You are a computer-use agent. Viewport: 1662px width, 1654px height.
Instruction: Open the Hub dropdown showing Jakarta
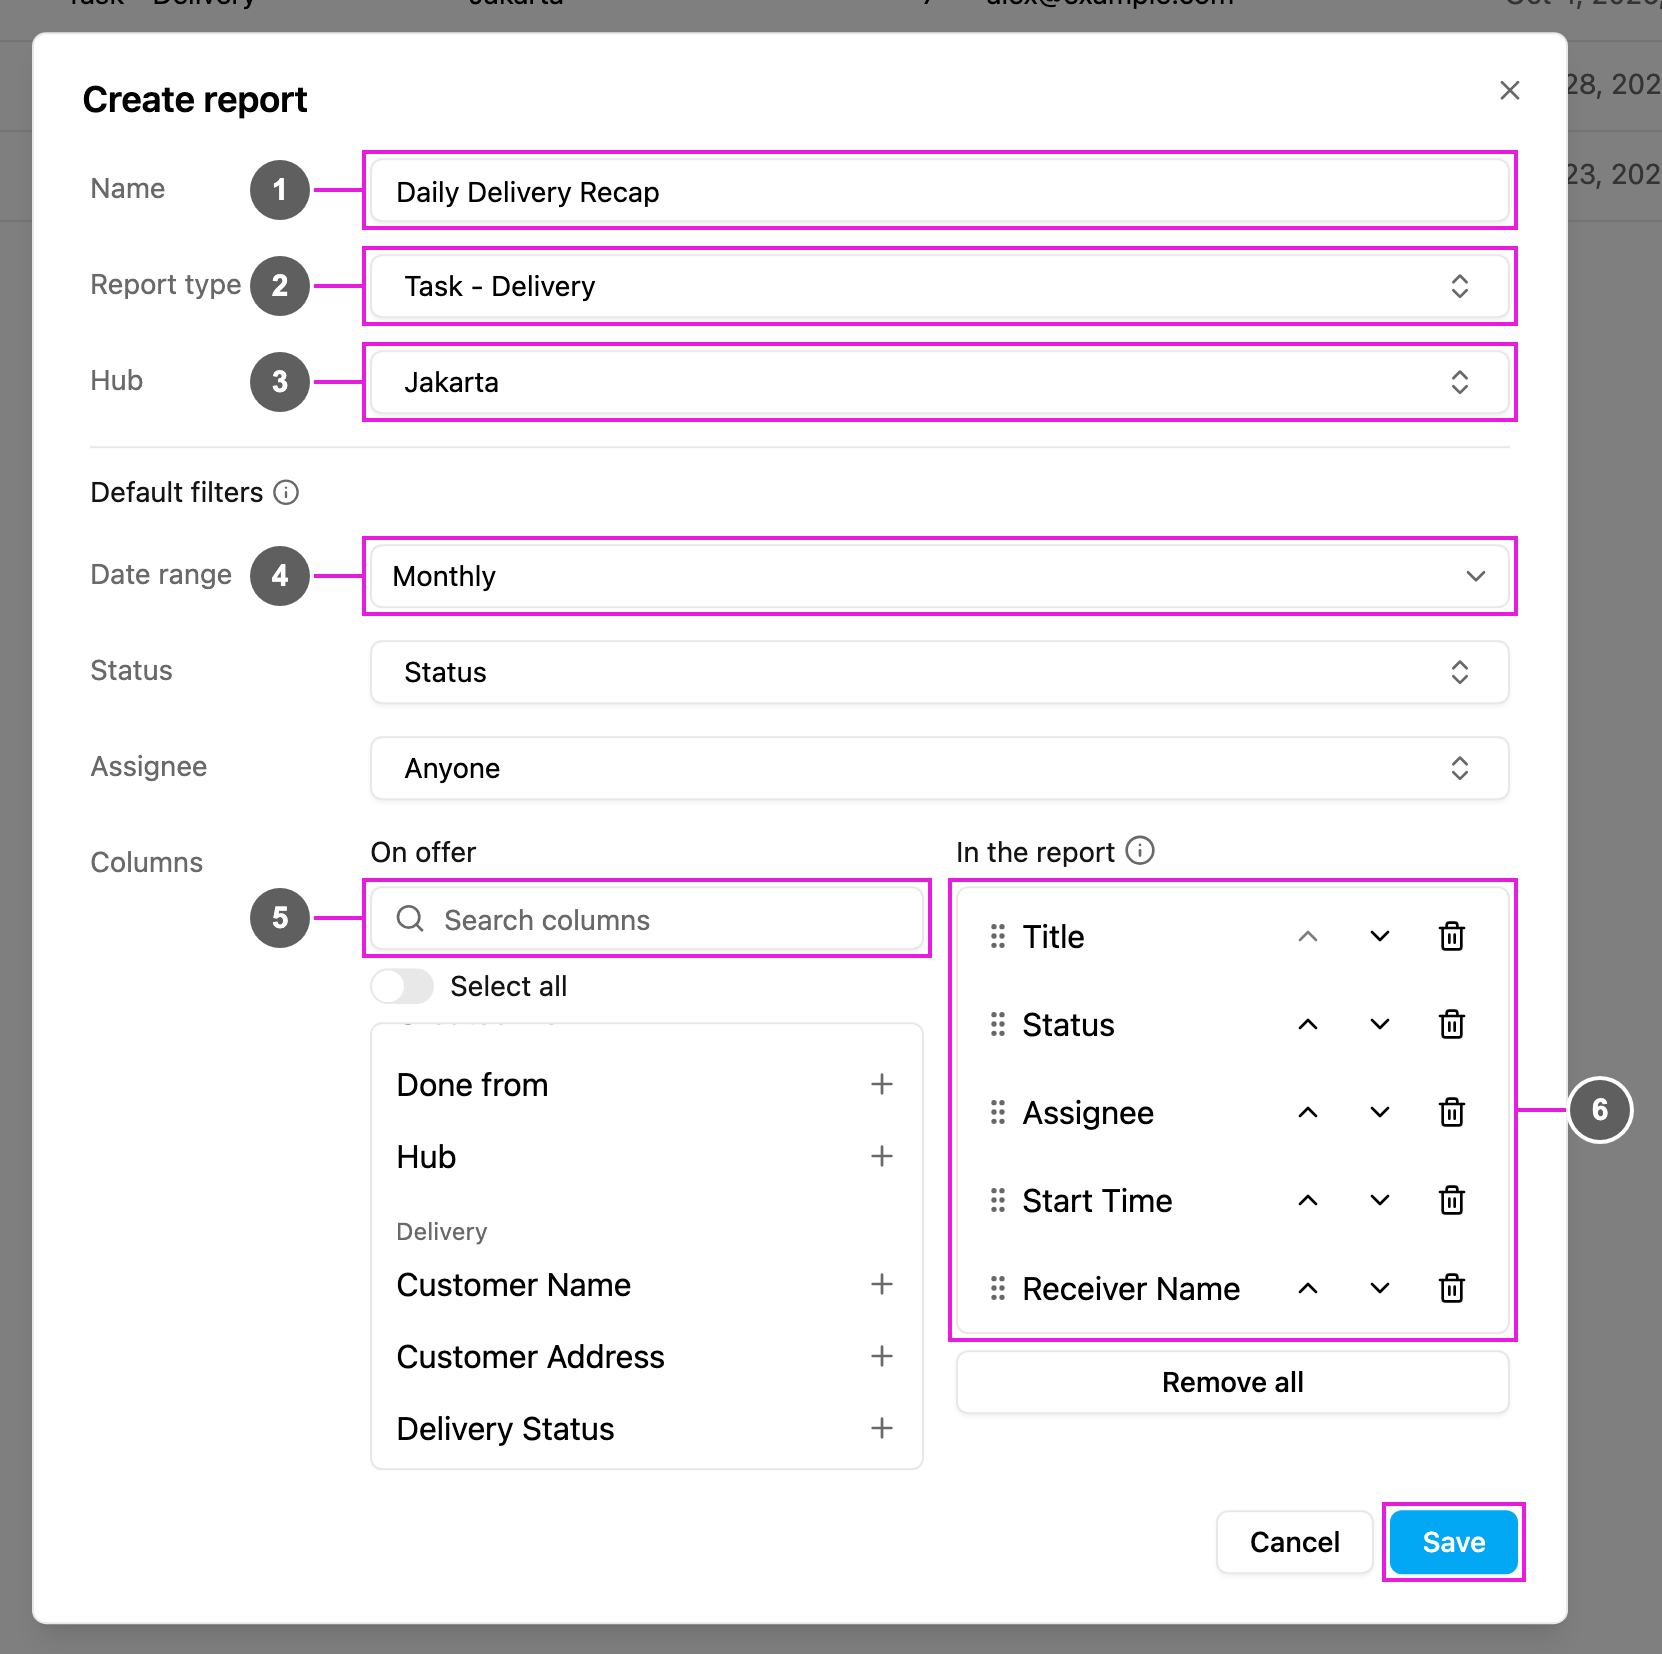pos(939,383)
